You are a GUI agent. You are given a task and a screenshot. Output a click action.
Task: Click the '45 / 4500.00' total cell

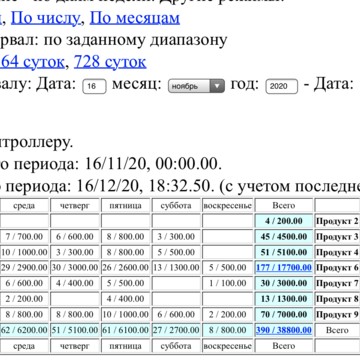coord(284,237)
